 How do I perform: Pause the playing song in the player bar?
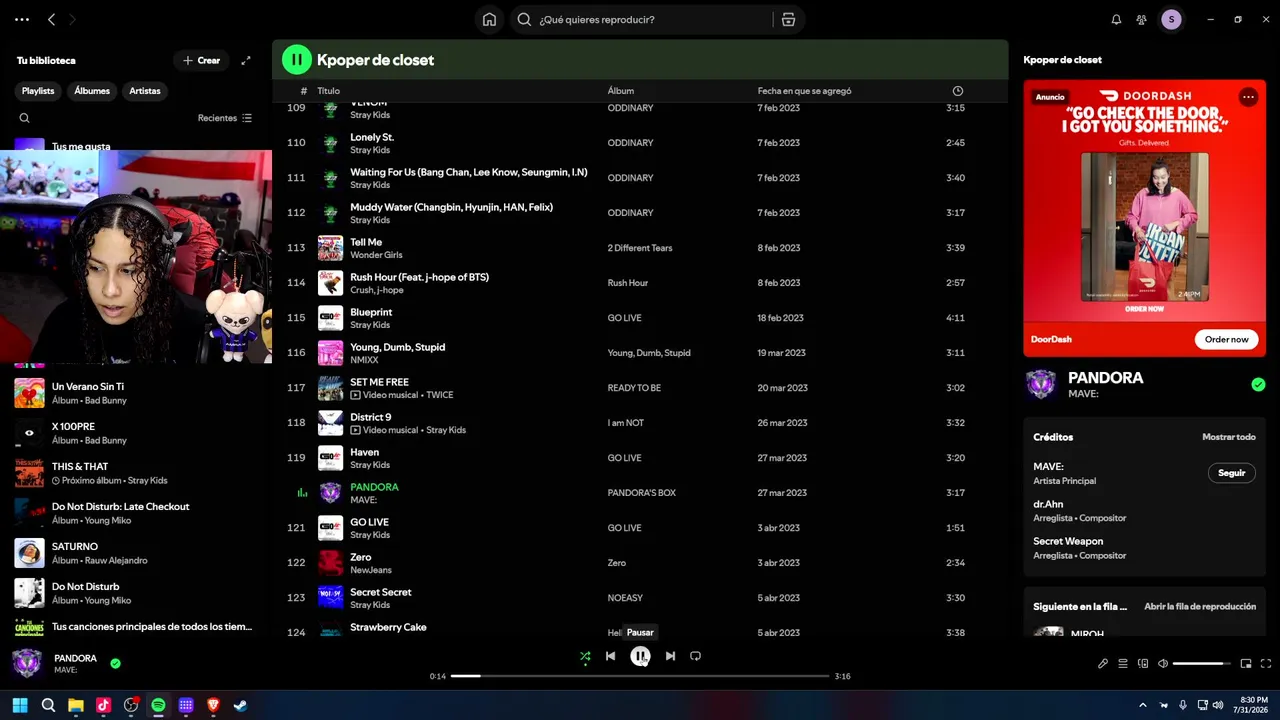click(x=640, y=656)
